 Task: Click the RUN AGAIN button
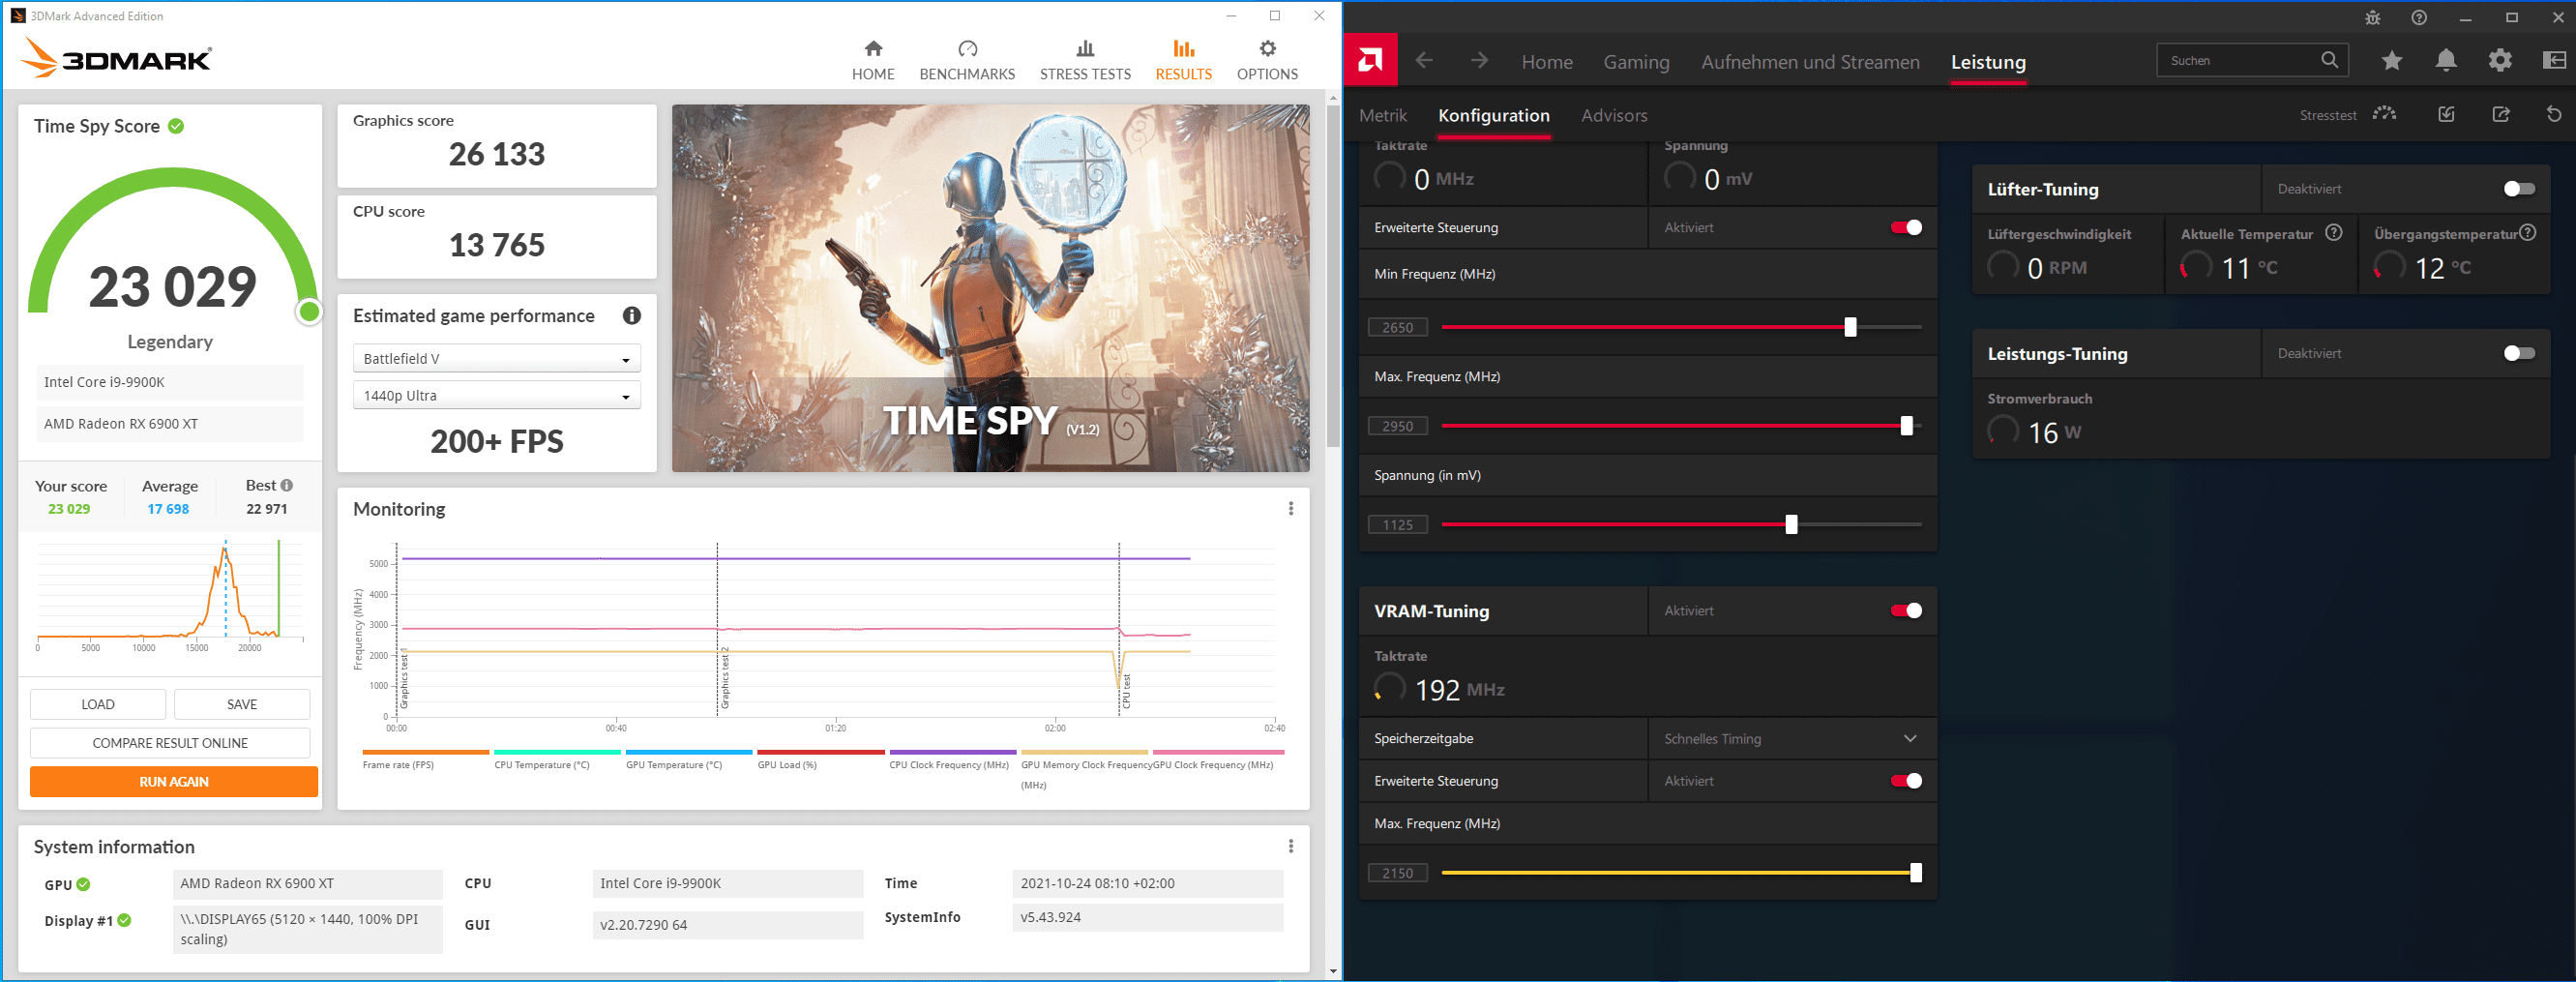pyautogui.click(x=174, y=782)
